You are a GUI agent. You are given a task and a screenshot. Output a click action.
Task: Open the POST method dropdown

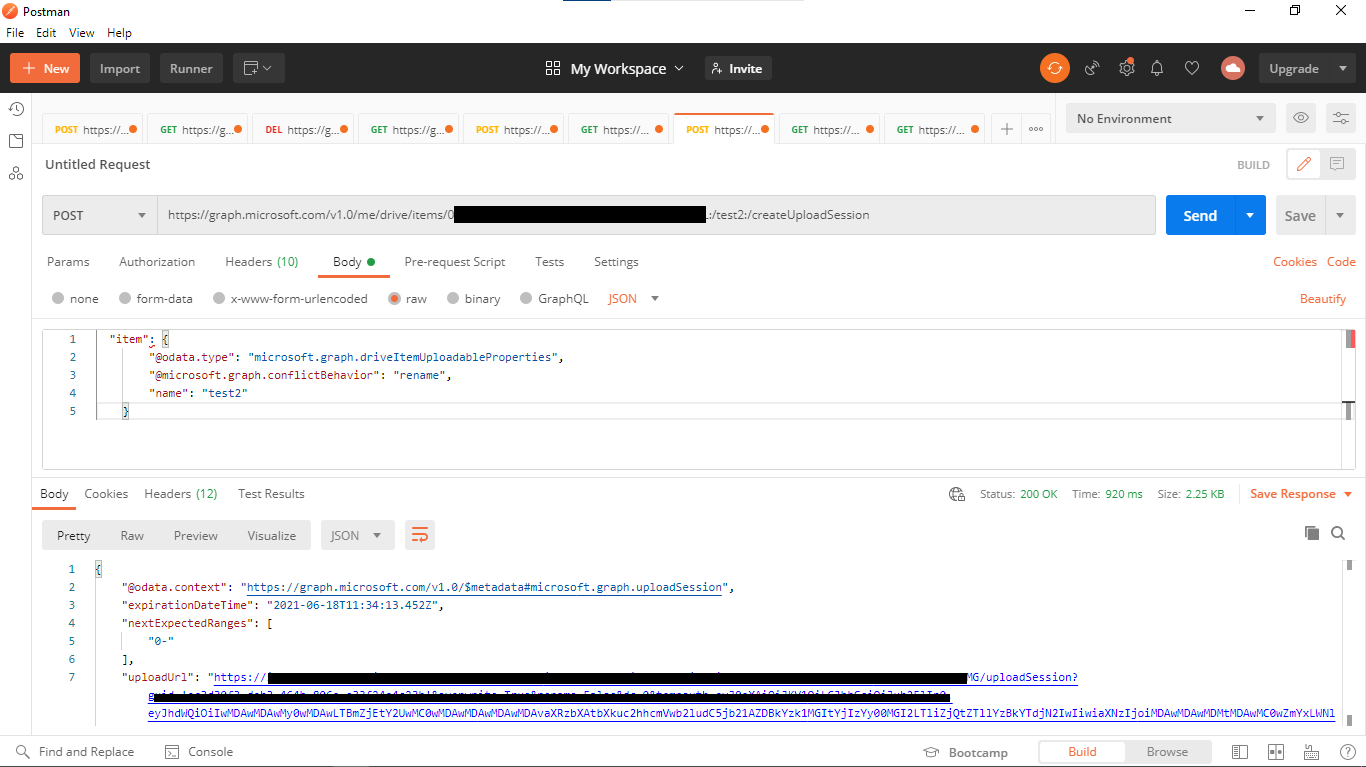pos(100,215)
